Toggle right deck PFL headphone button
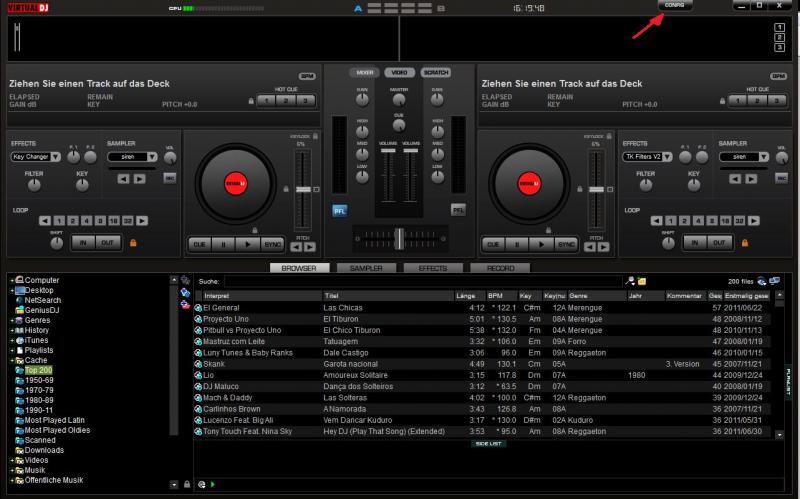This screenshot has height=499, width=800. (458, 210)
